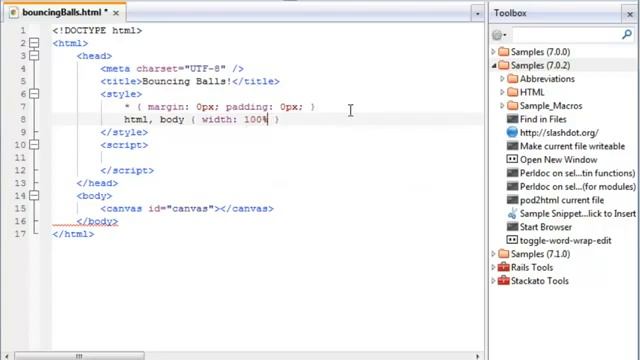Click the Perldoc (for modules) command icon

[512, 186]
